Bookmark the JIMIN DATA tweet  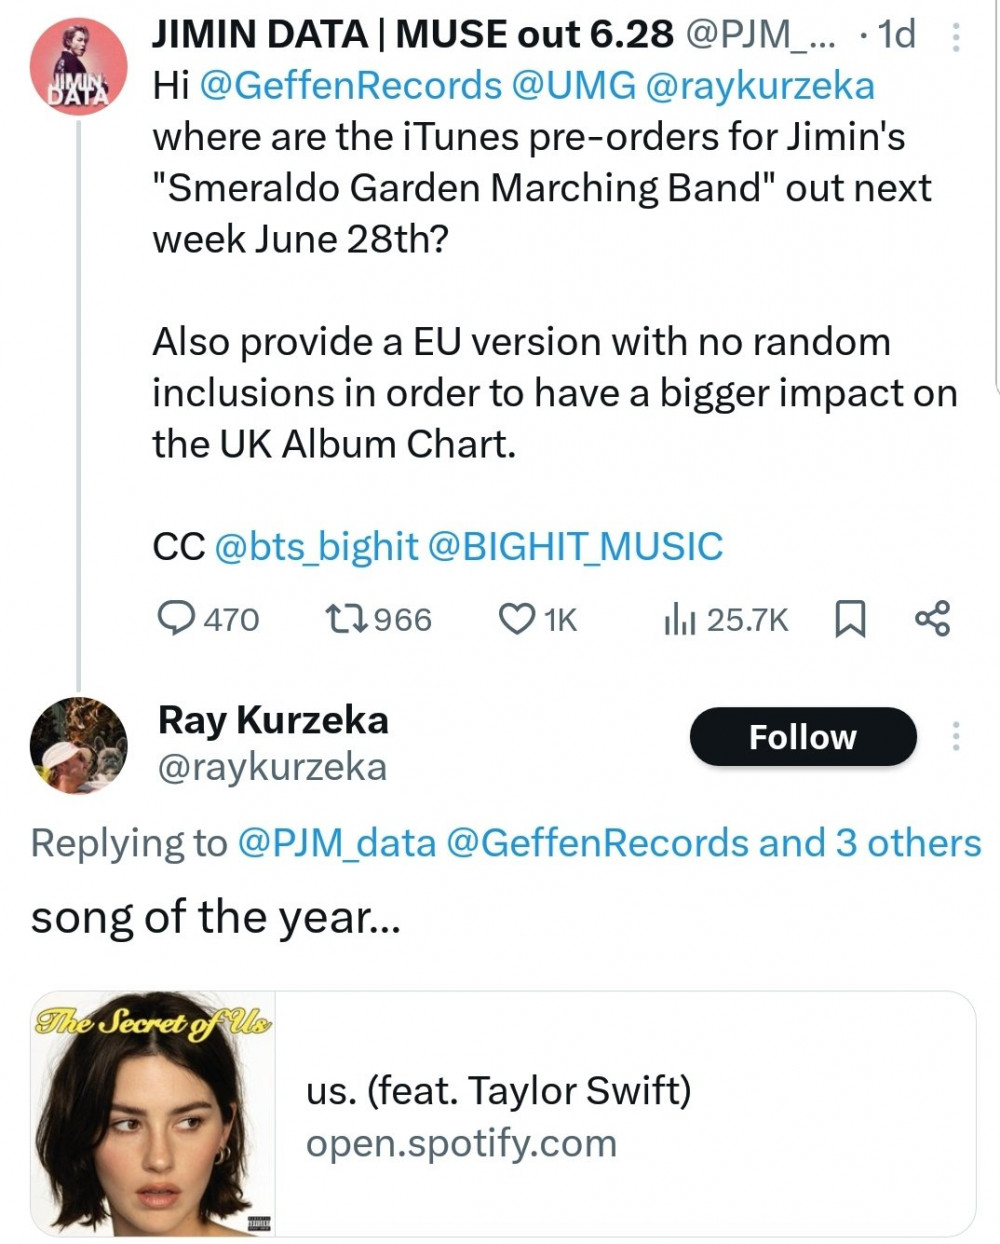coord(849,620)
